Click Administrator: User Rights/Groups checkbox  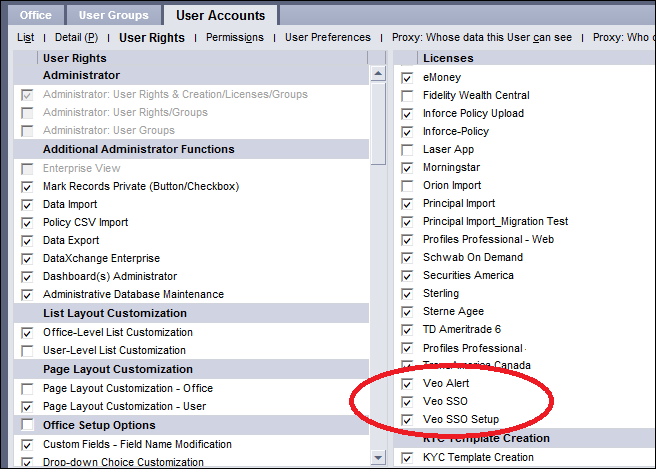(27, 113)
